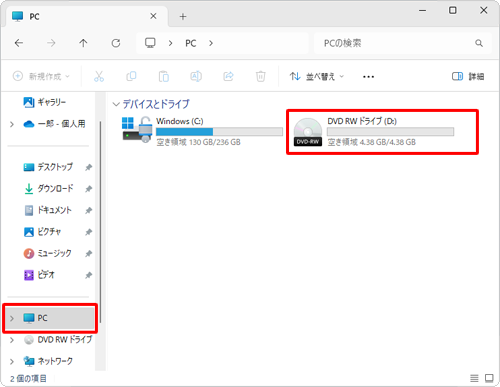Navigate up one folder level
500x387 pixels.
pyautogui.click(x=83, y=43)
